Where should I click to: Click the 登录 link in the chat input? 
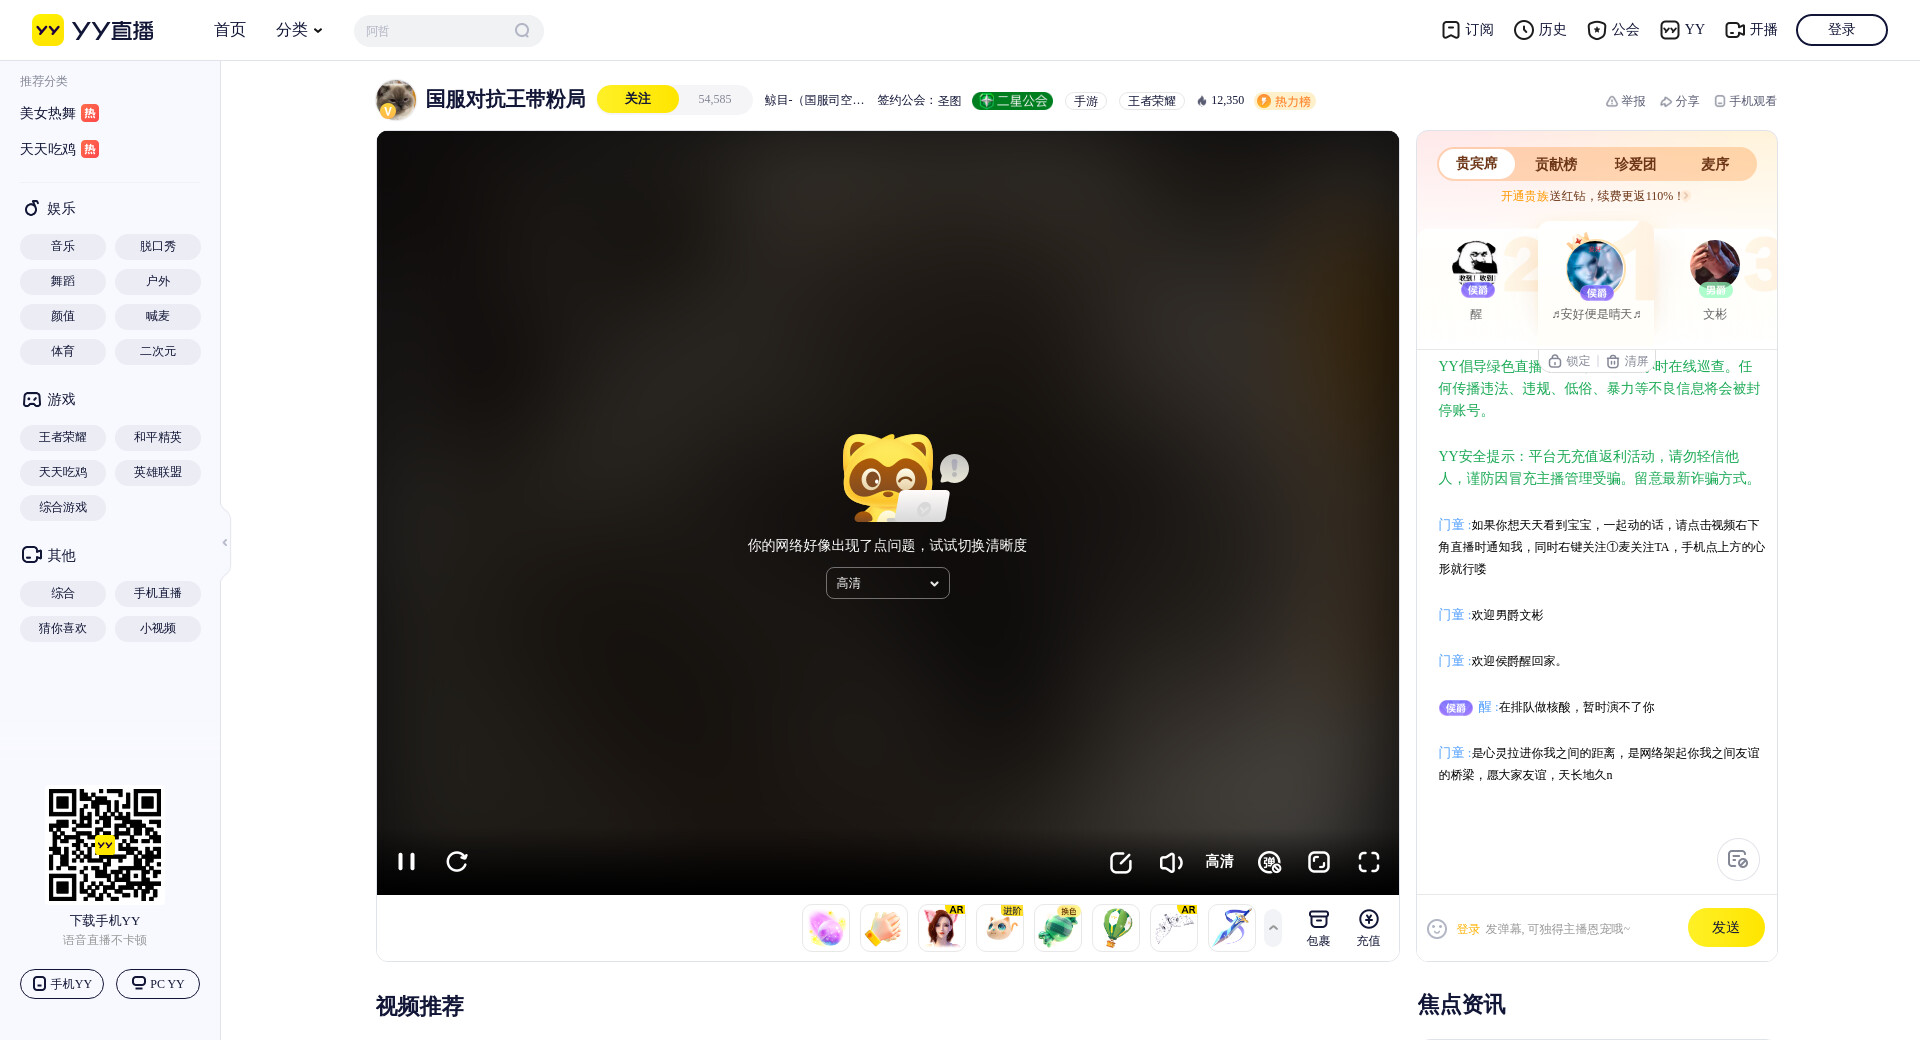point(1468,929)
